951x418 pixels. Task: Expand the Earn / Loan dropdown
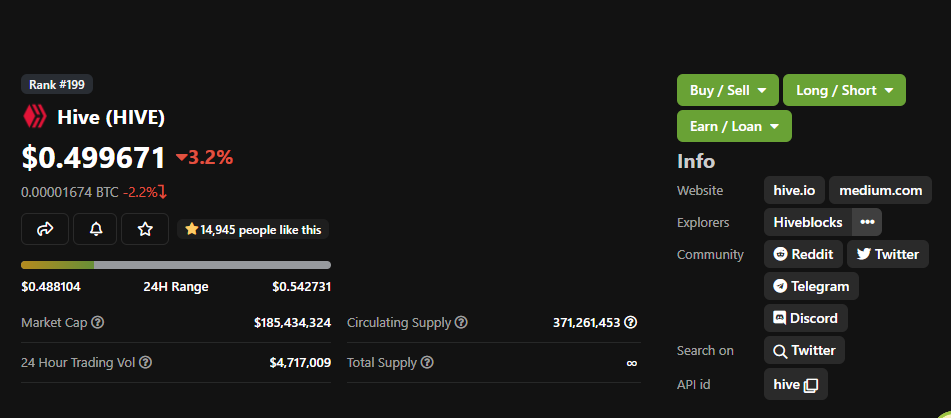pos(734,126)
